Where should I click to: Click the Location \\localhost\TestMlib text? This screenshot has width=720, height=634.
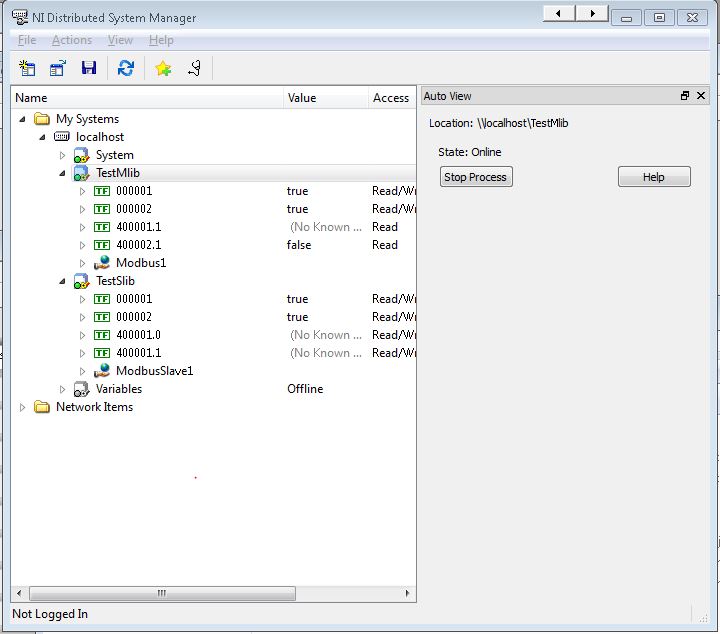[499, 123]
